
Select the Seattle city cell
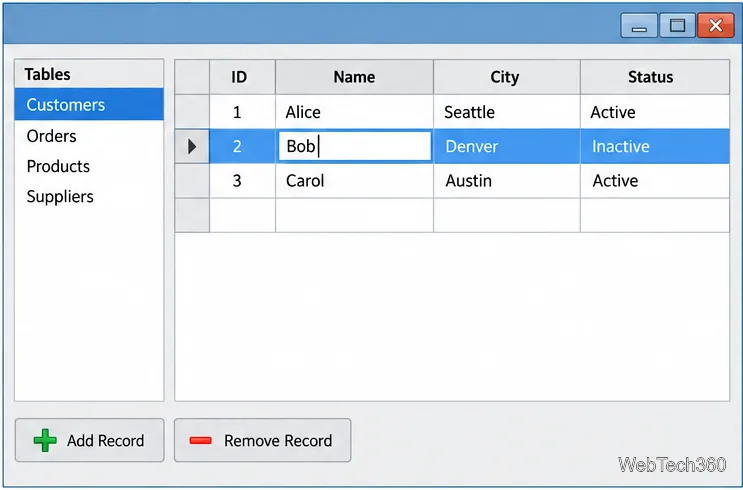tap(507, 112)
